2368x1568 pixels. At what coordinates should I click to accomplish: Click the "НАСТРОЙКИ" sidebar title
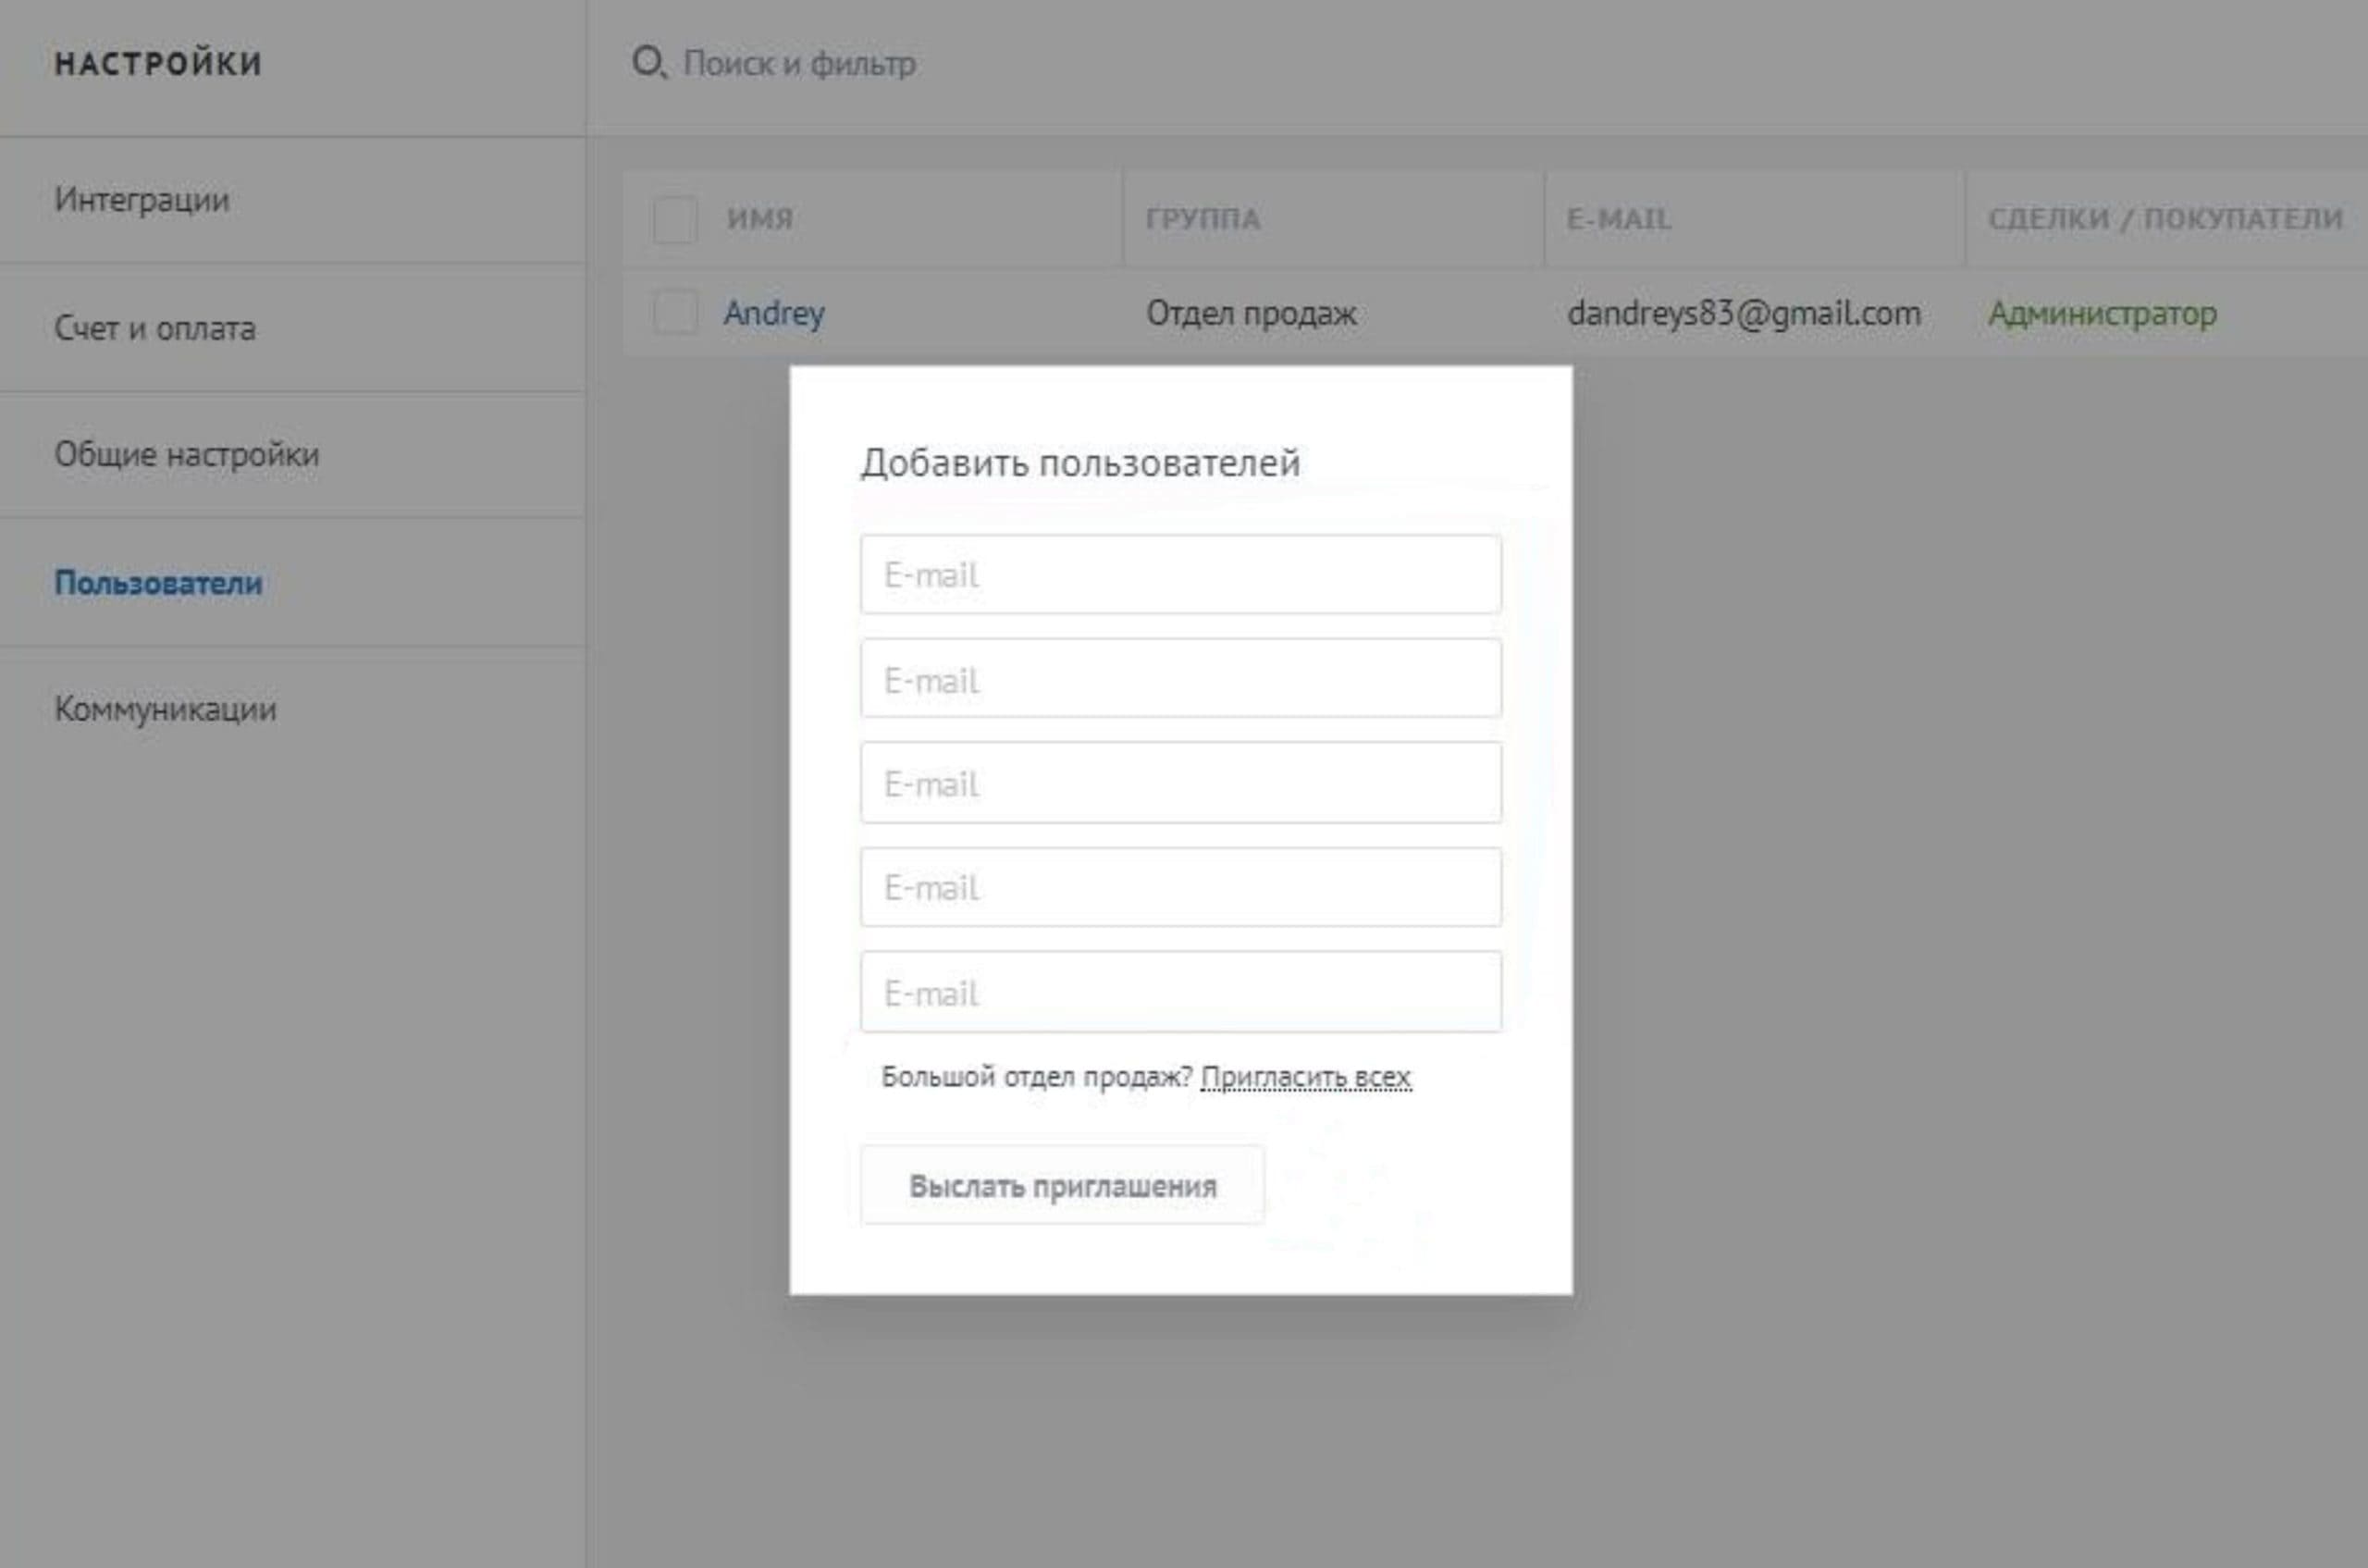[158, 64]
